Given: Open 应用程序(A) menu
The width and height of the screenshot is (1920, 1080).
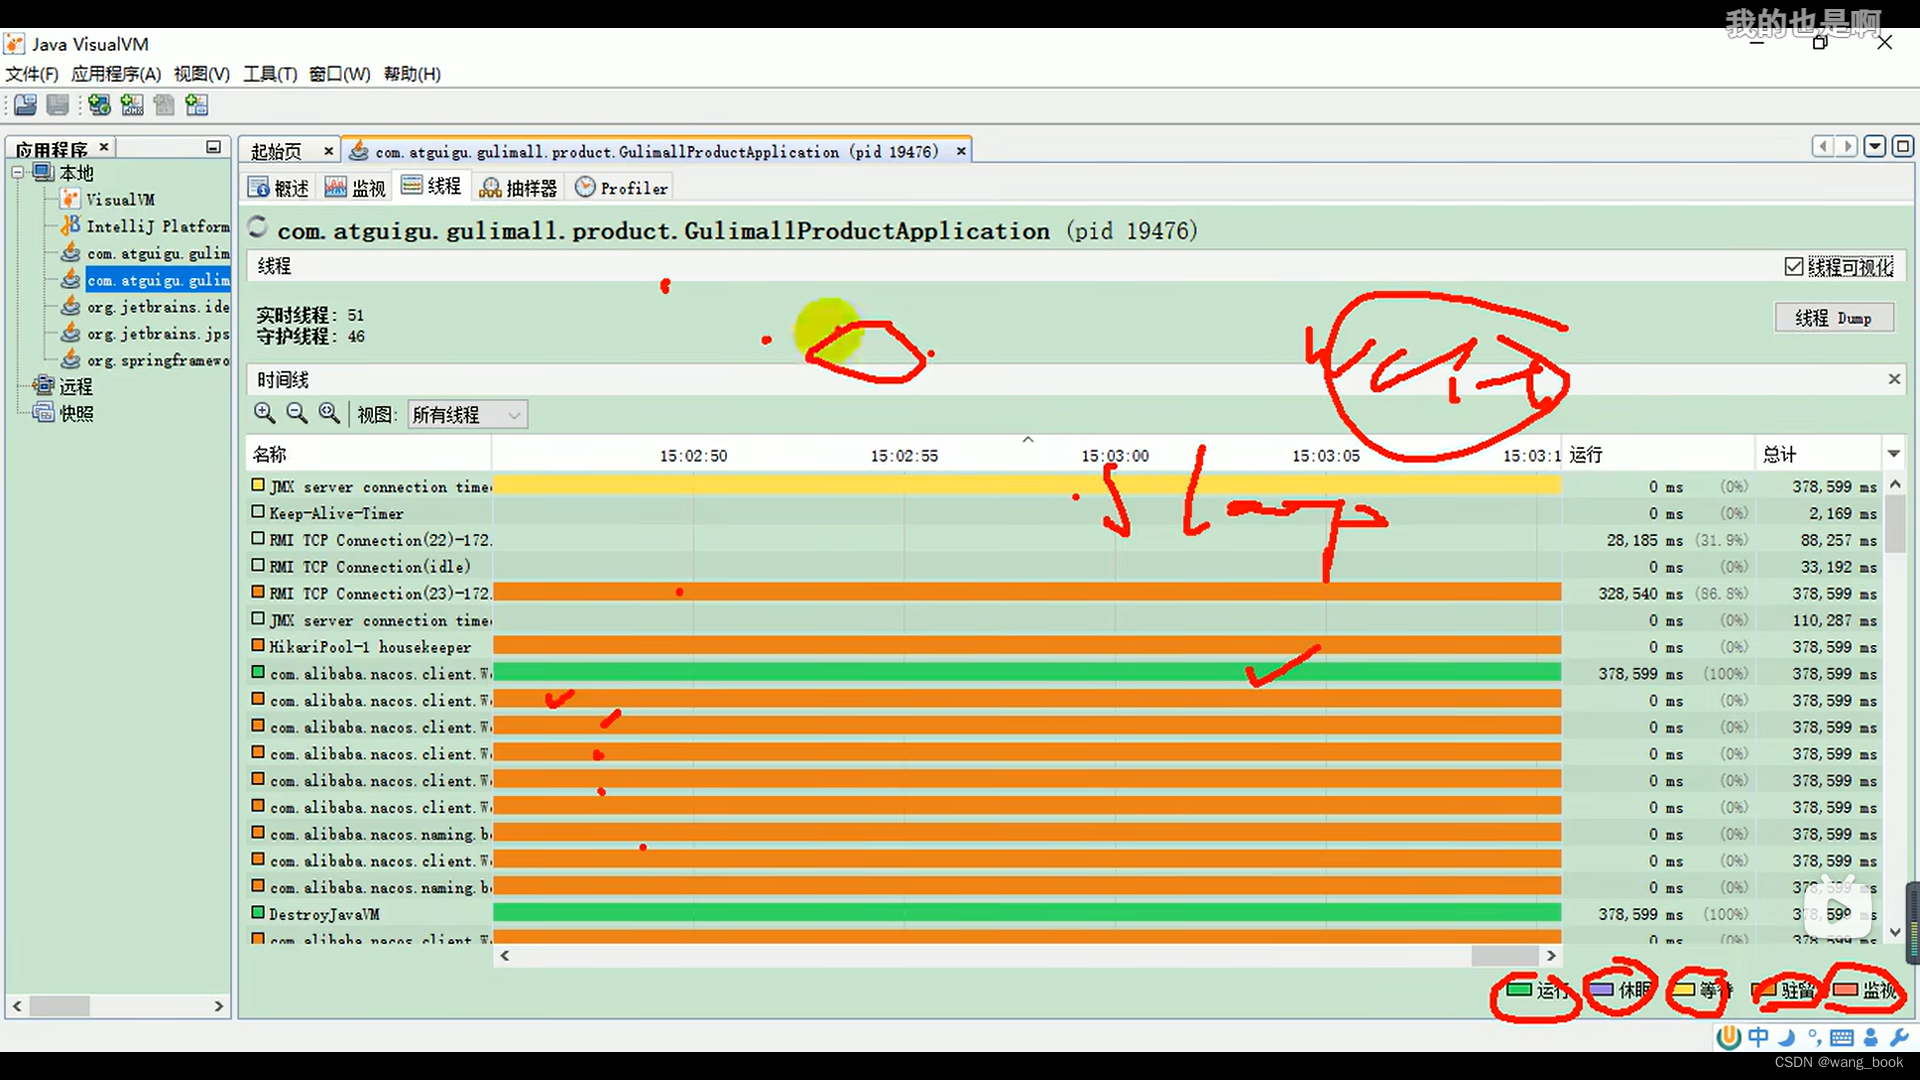Looking at the screenshot, I should click(116, 74).
